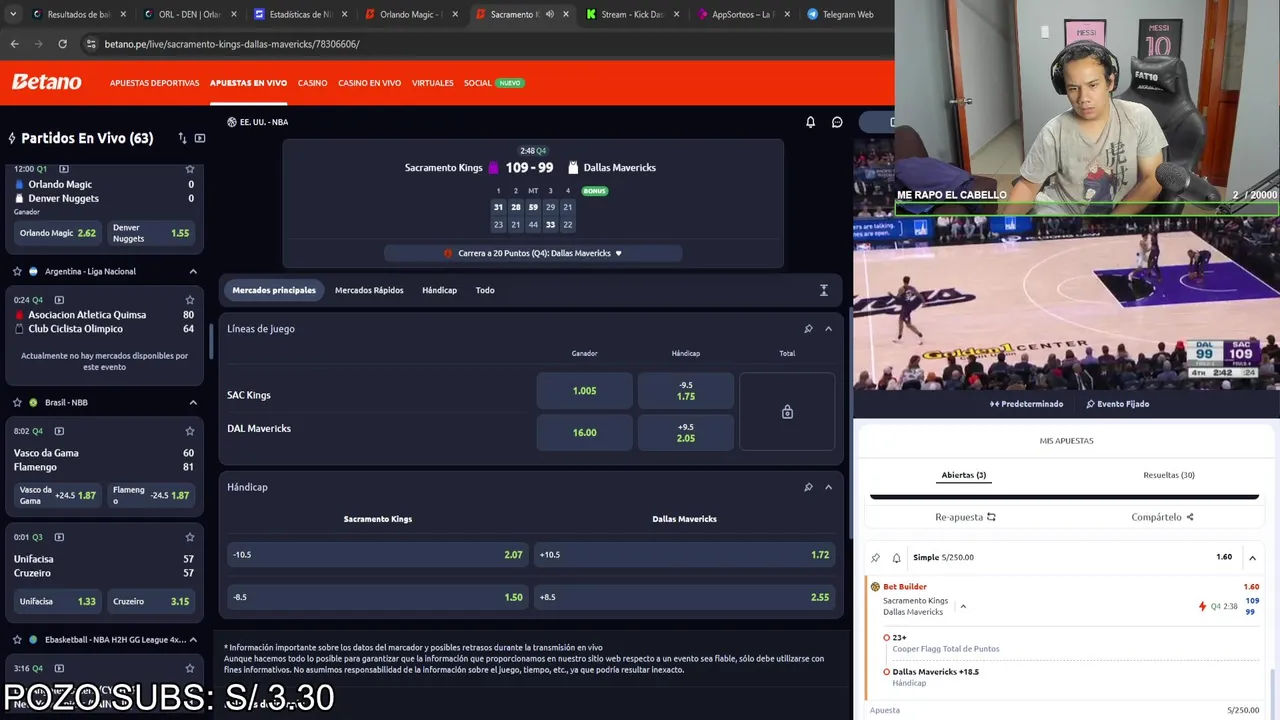The width and height of the screenshot is (1280, 720).
Task: Collapse the Ebasketball NBA H2H GG League section
Action: pyautogui.click(x=193, y=639)
